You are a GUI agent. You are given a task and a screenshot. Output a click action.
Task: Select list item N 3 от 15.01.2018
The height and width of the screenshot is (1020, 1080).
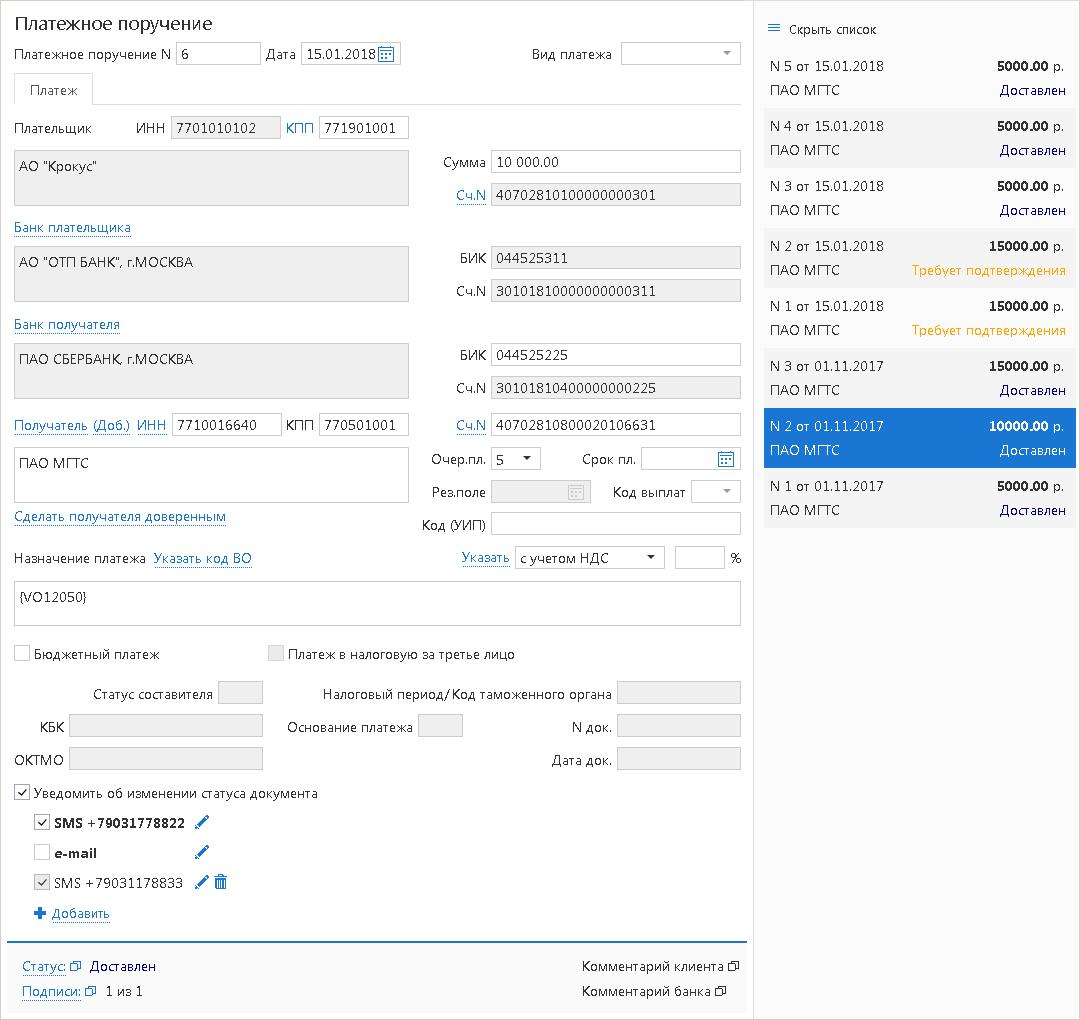[x=920, y=198]
